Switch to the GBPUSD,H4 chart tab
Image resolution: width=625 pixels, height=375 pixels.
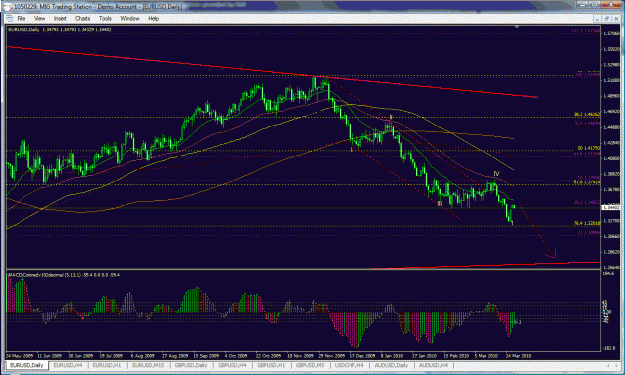coord(232,365)
